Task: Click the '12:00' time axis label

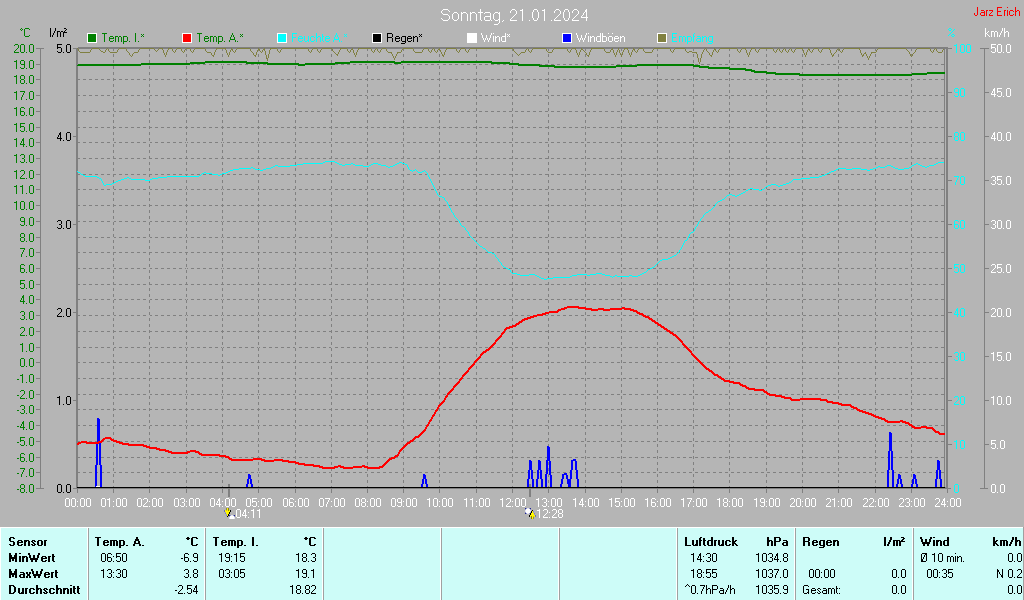Action: [513, 503]
